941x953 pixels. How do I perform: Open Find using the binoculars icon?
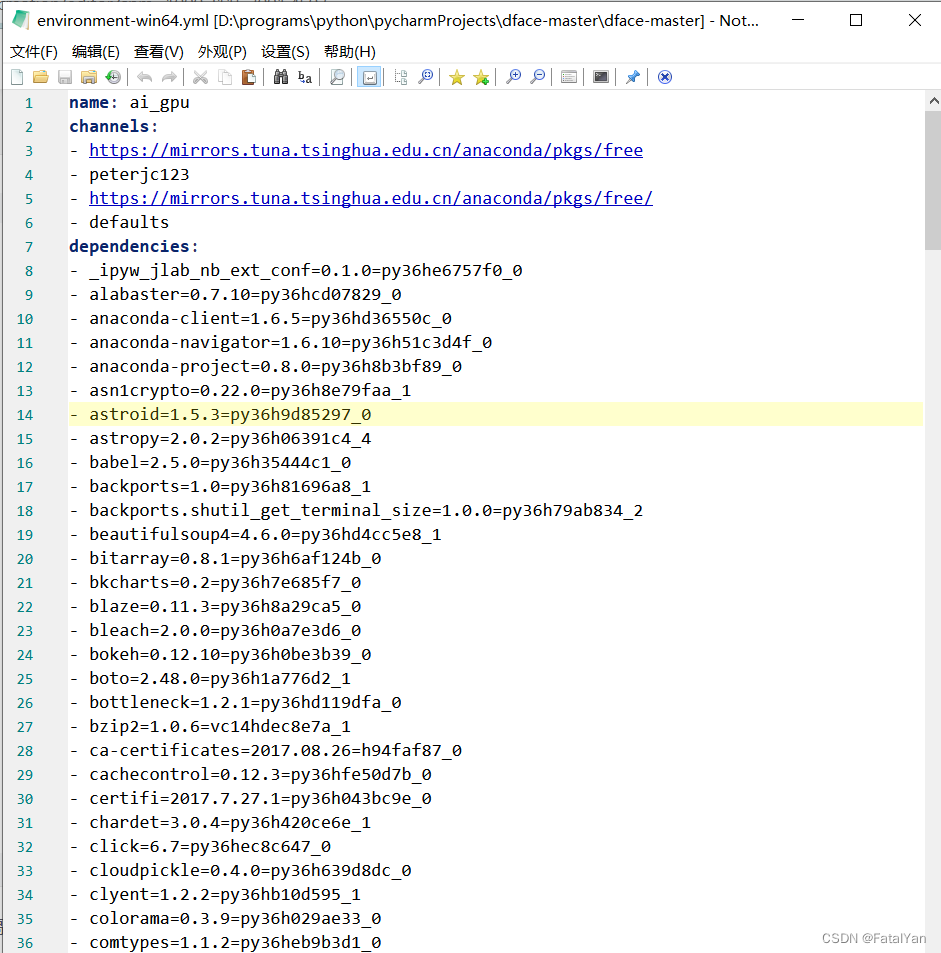(x=283, y=77)
